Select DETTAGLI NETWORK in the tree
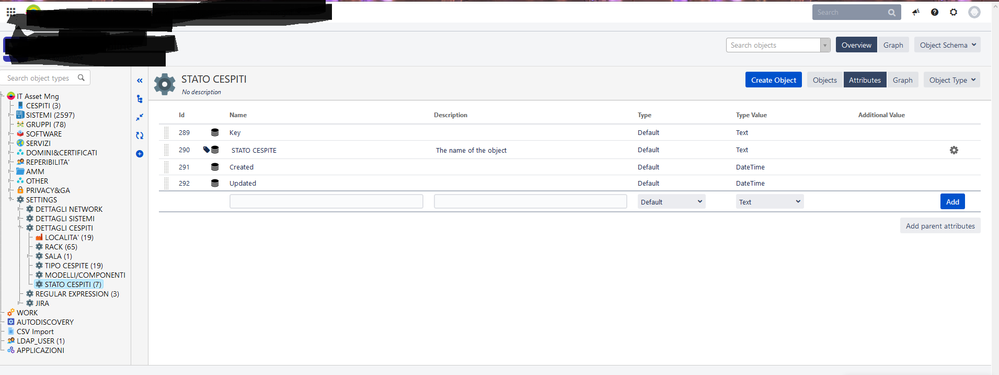The width and height of the screenshot is (999, 375). (x=69, y=209)
